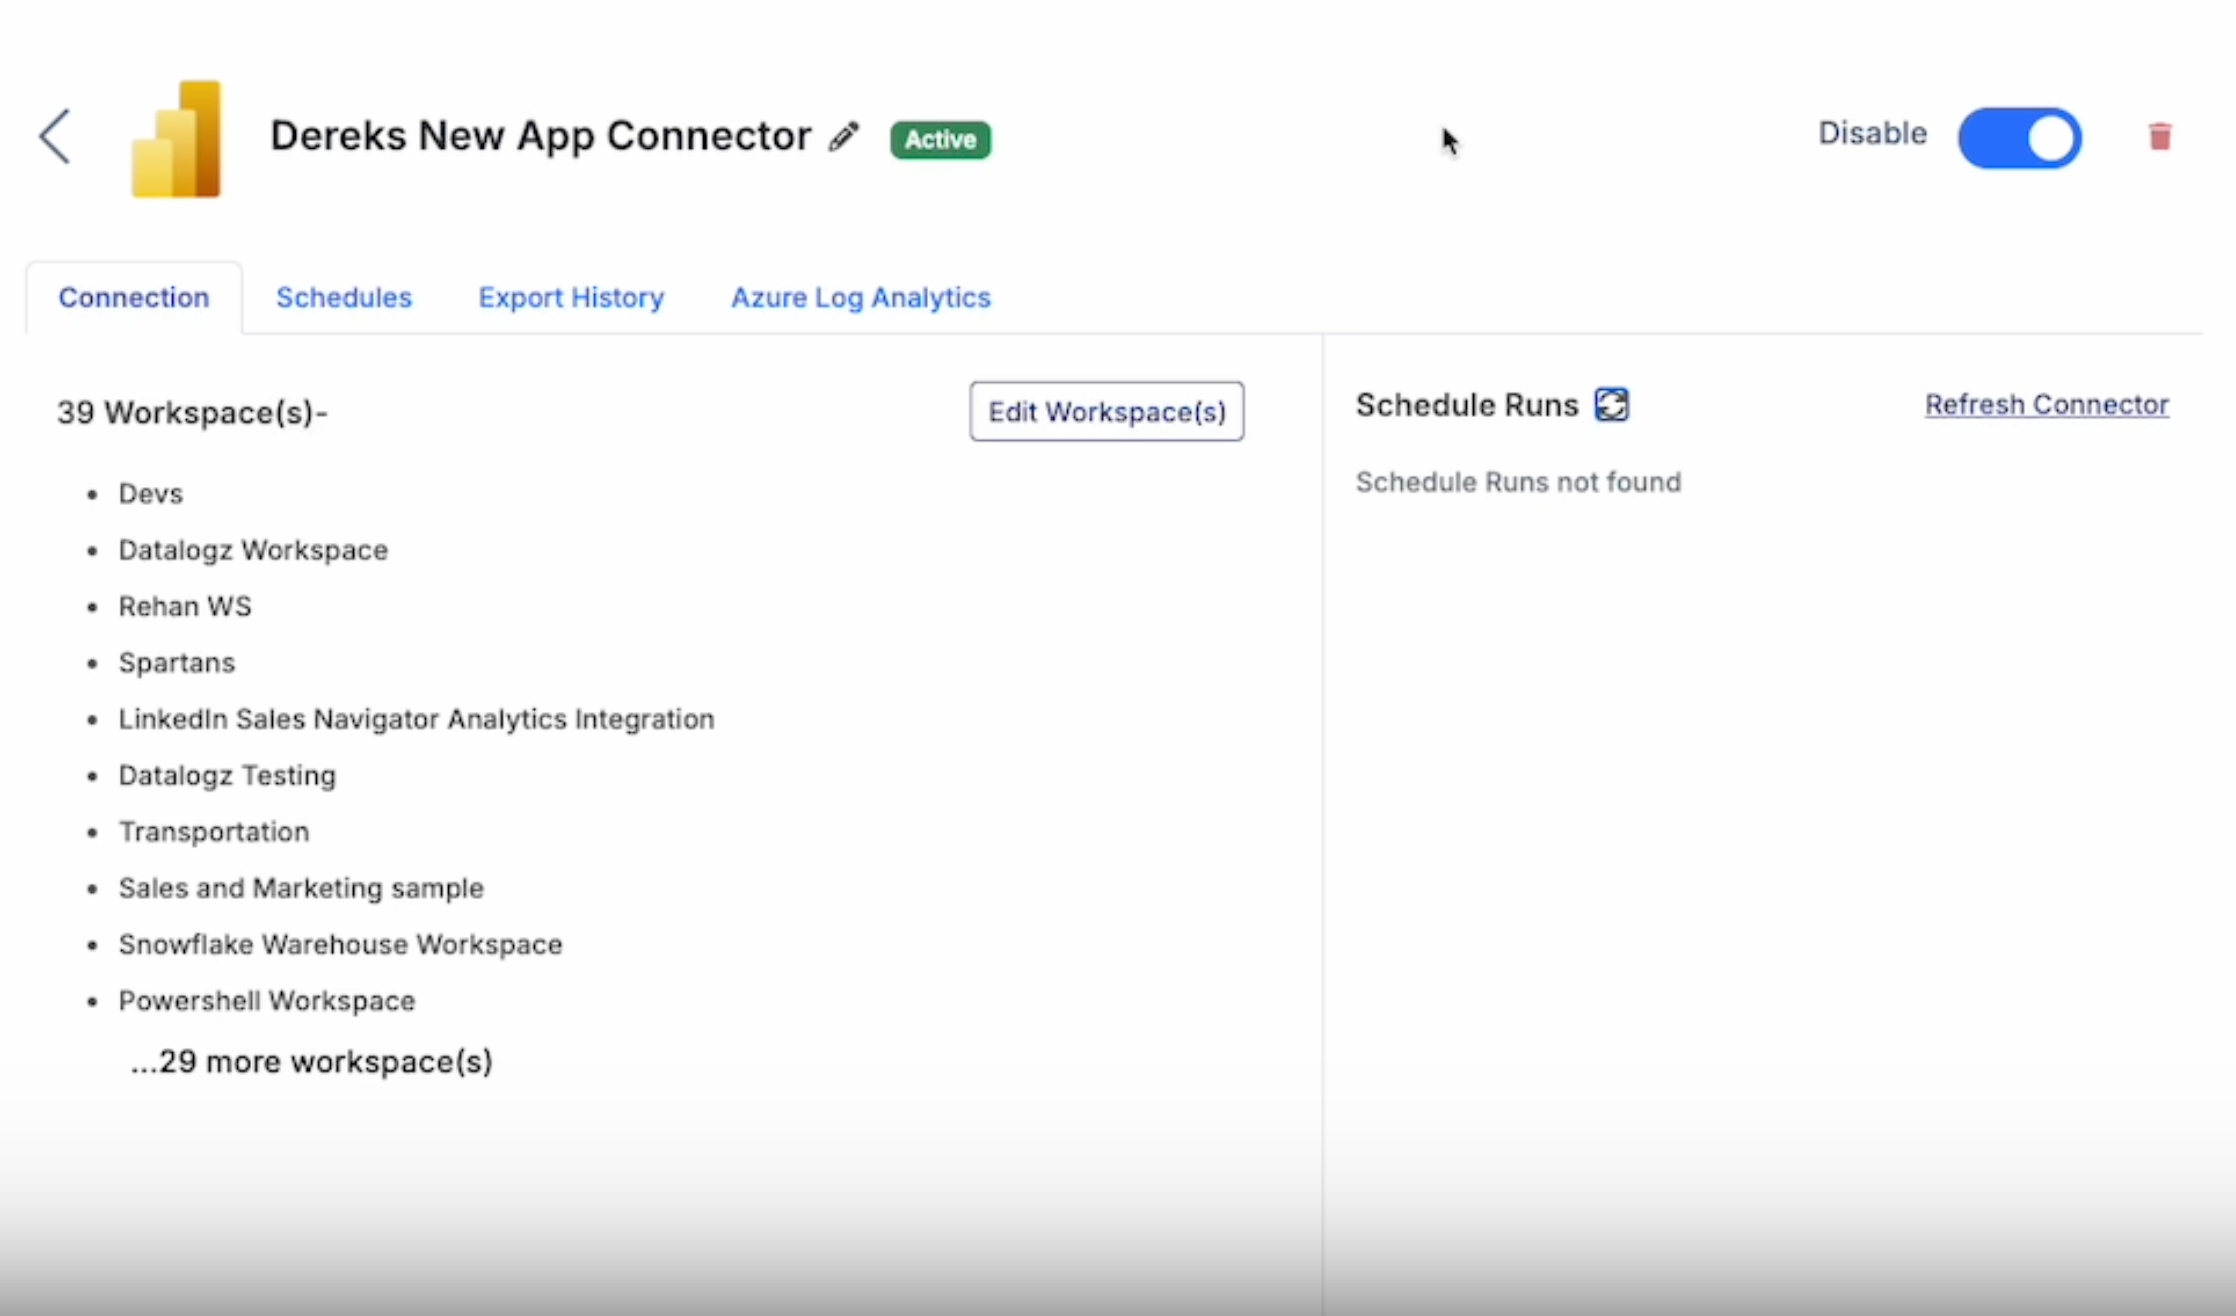
Task: Click the Spartans workspace entry
Action: point(177,663)
